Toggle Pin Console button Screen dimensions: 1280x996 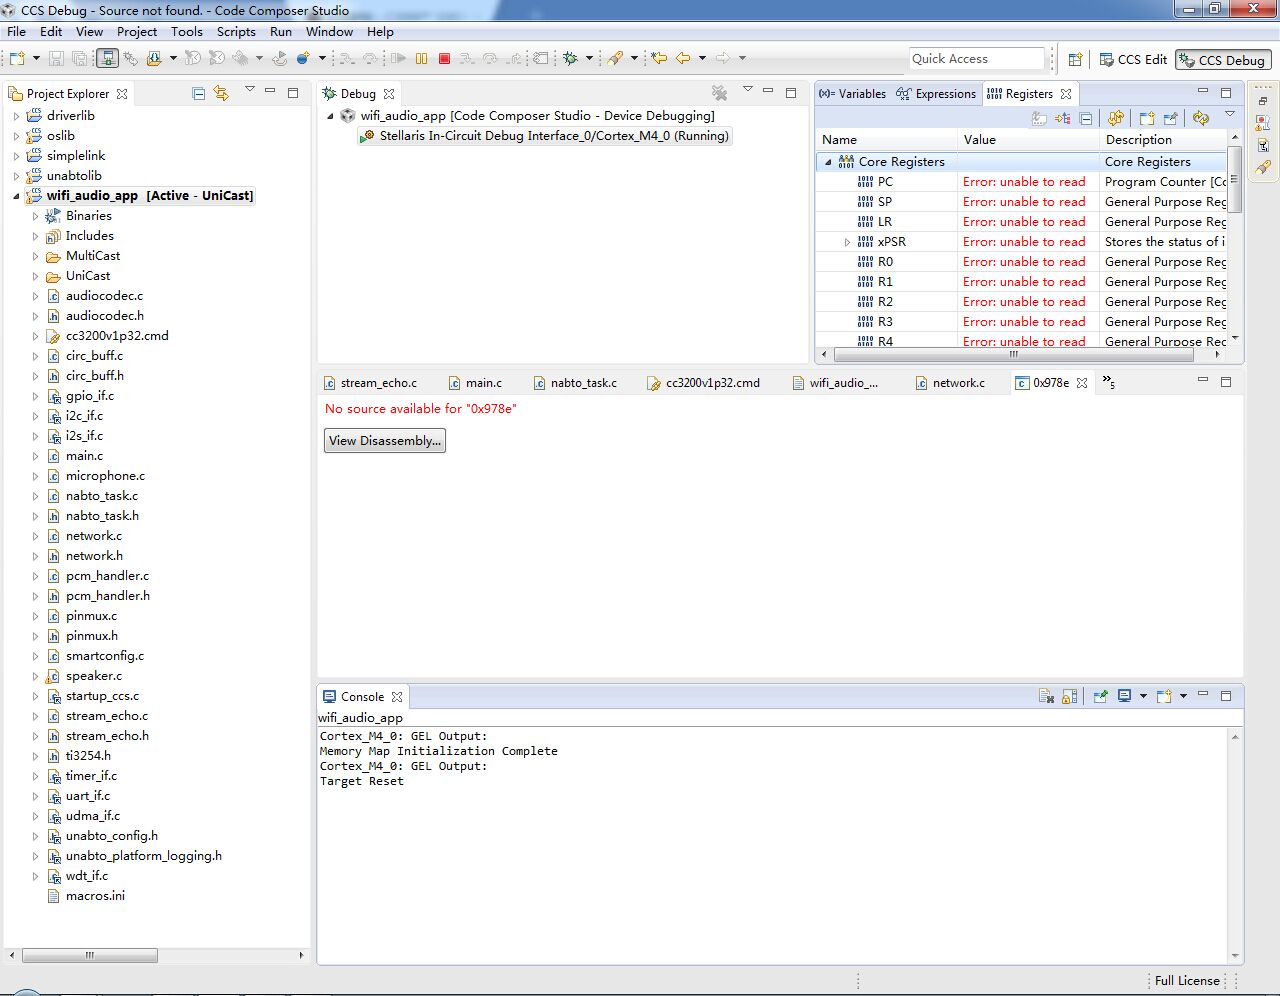click(1100, 696)
